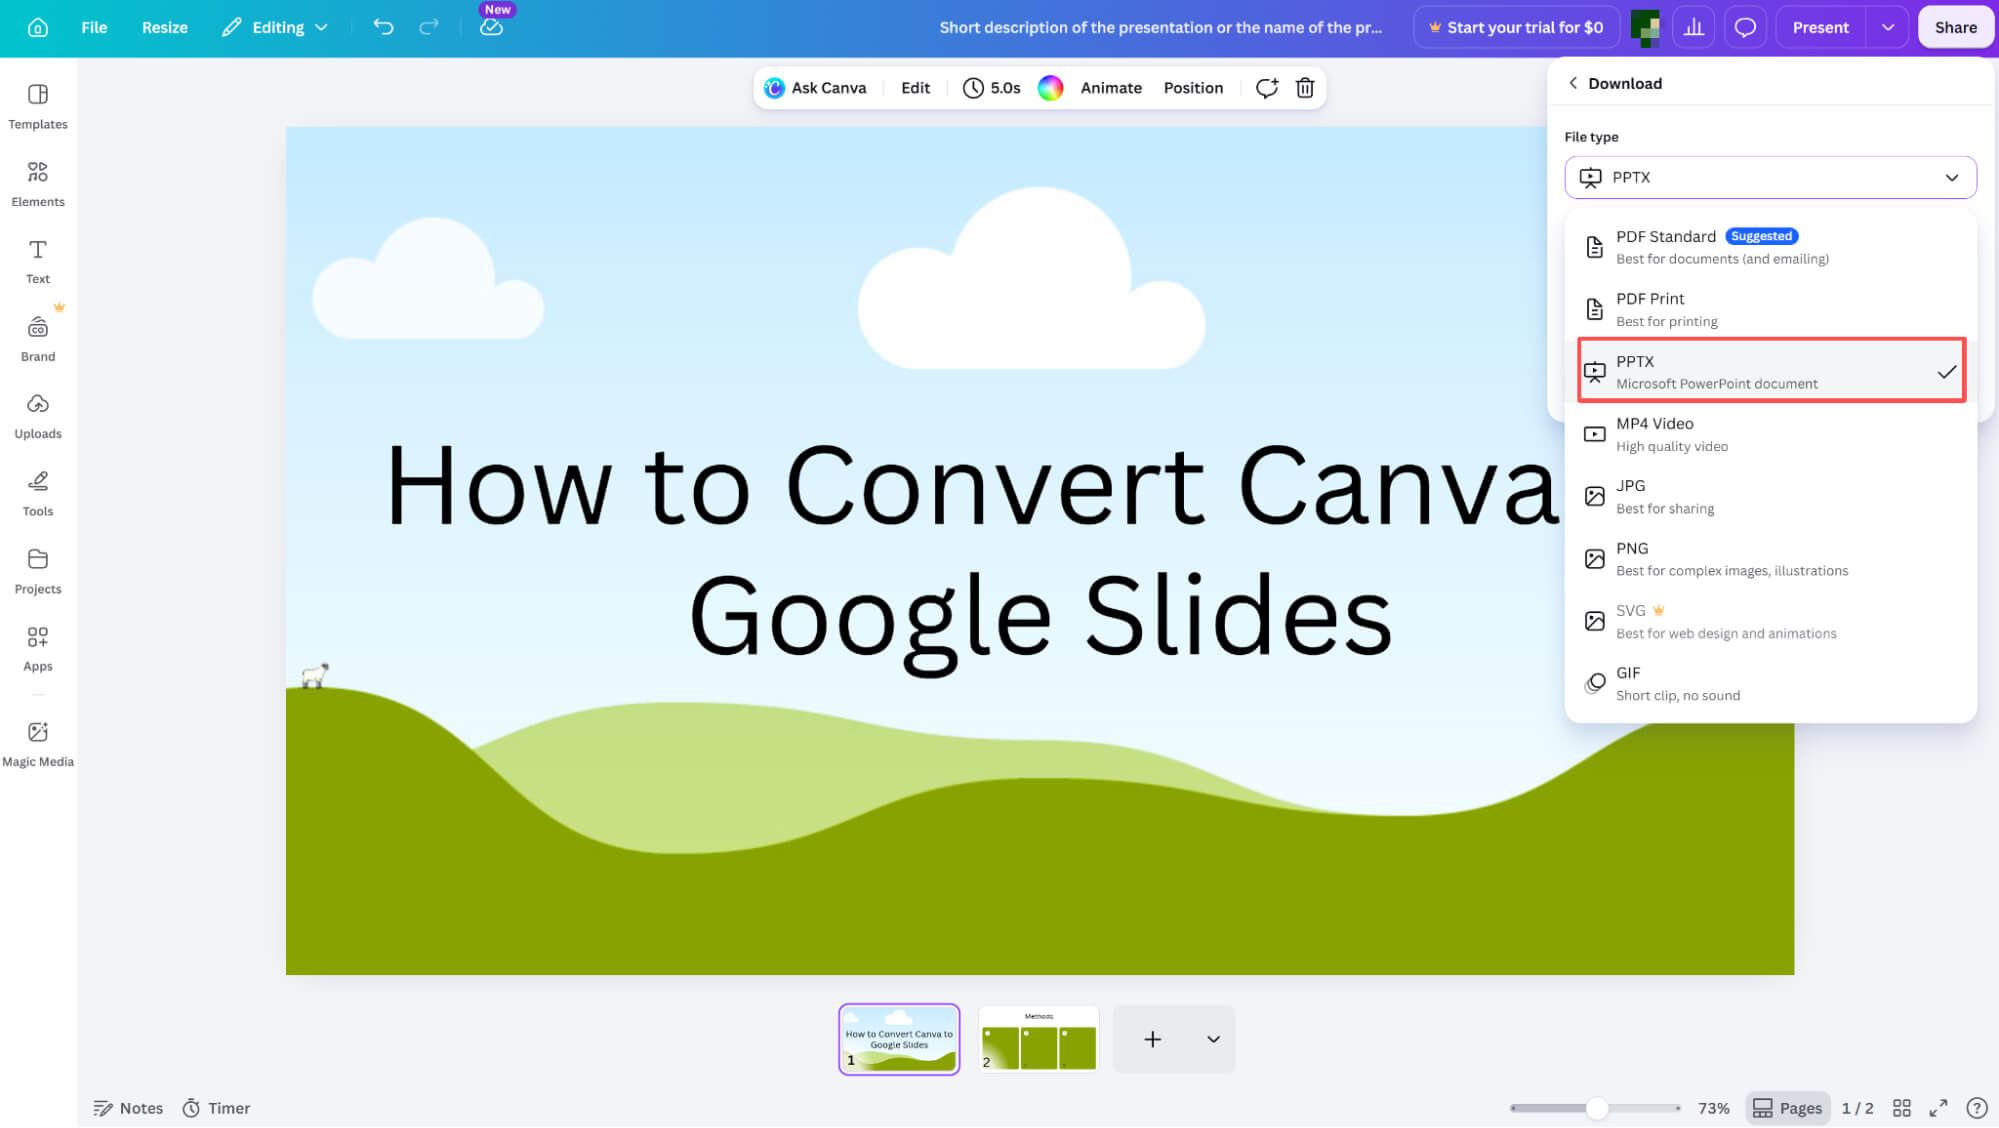Click Start your trial for $0
This screenshot has width=1999, height=1128.
coord(1515,27)
